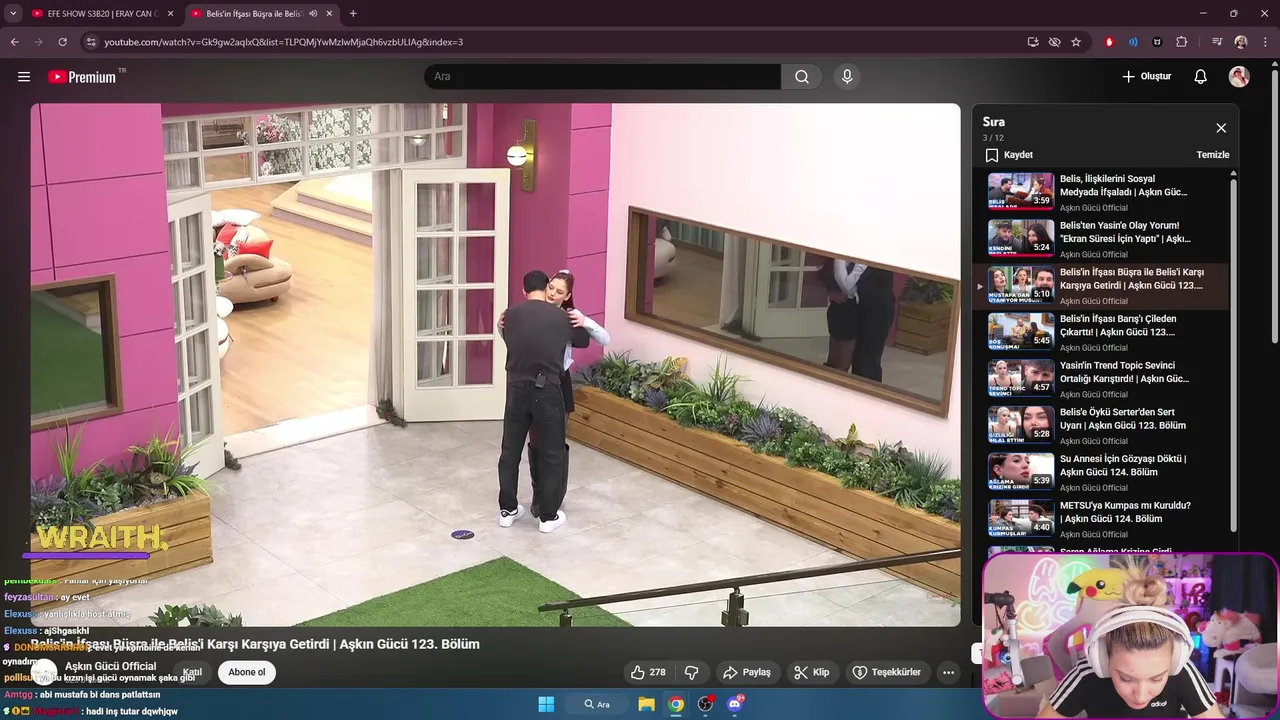The height and width of the screenshot is (720, 1280).
Task: Play 'Yasin'in Trend Topic Sevinci' video
Action: click(1107, 379)
